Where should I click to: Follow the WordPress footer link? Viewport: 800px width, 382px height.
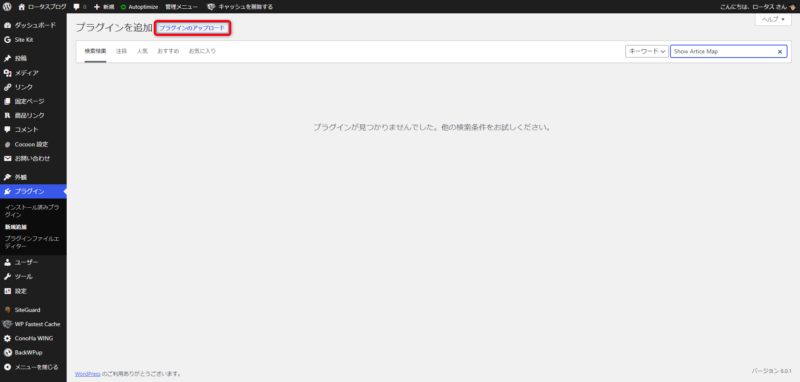(x=88, y=374)
